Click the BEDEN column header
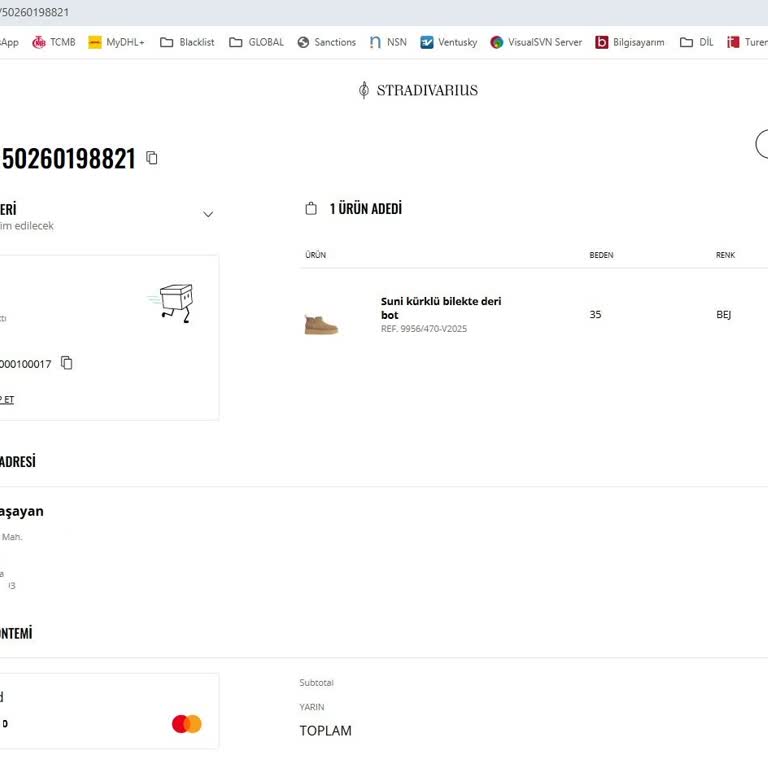The image size is (768, 768). tap(601, 255)
